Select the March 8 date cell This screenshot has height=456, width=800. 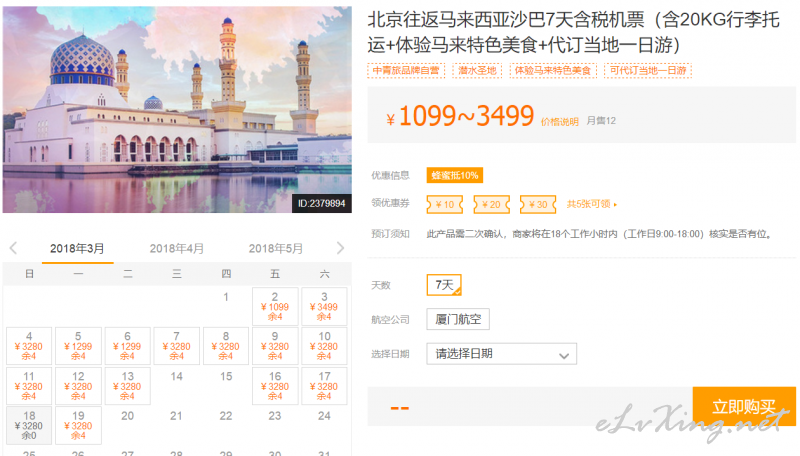coord(226,346)
